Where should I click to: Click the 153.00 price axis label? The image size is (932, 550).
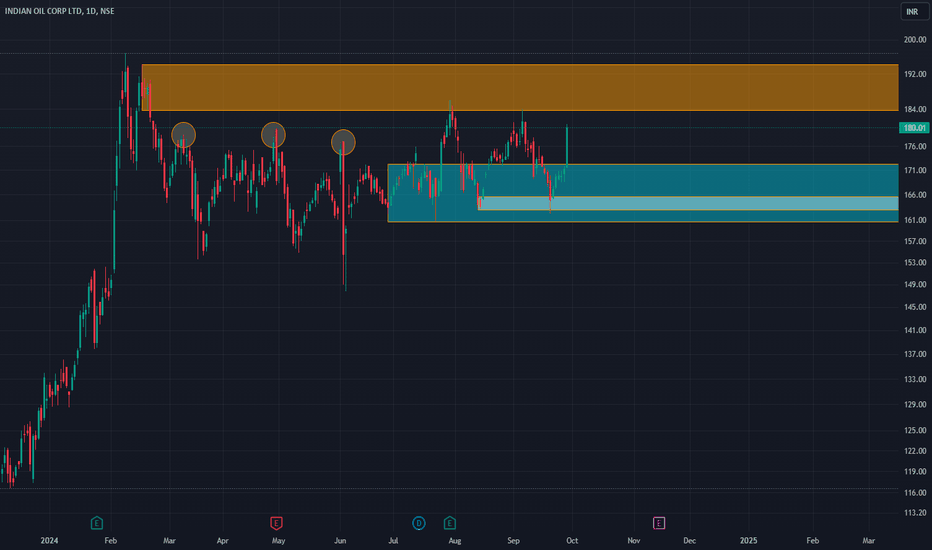(x=915, y=263)
